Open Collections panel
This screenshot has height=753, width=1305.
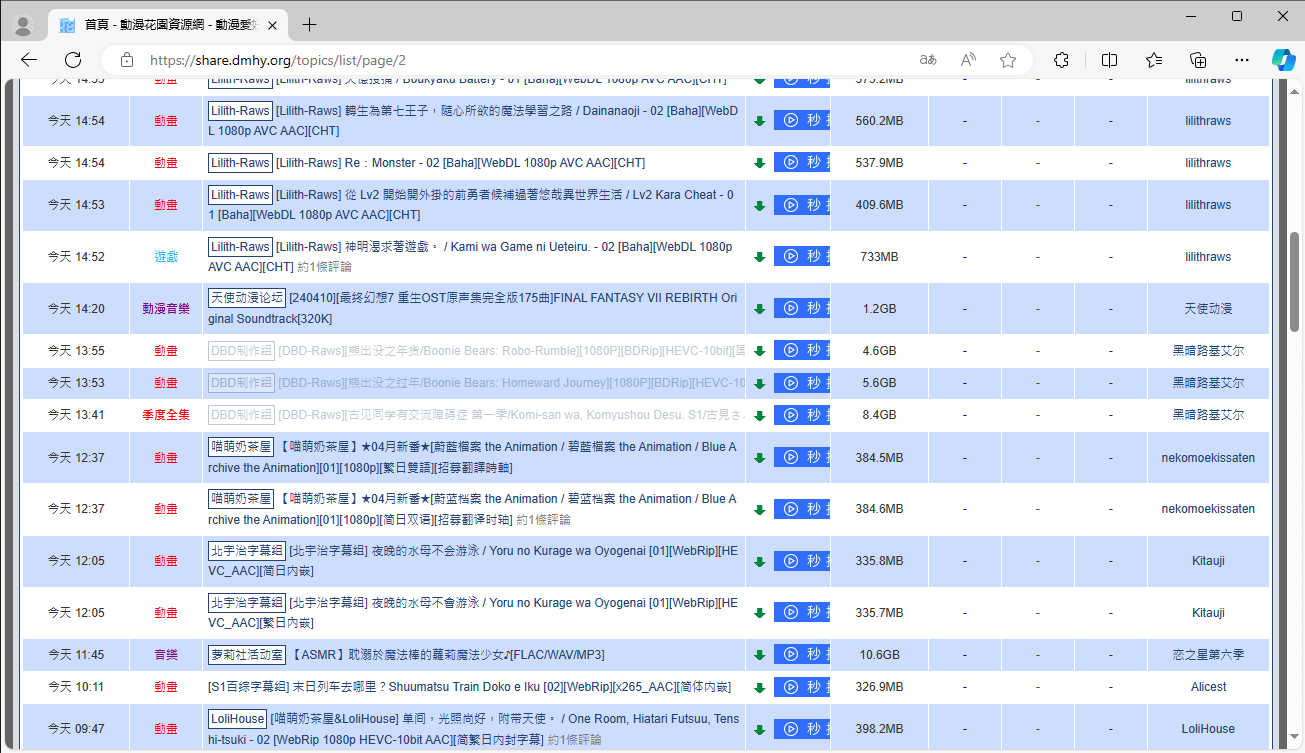(x=1198, y=60)
